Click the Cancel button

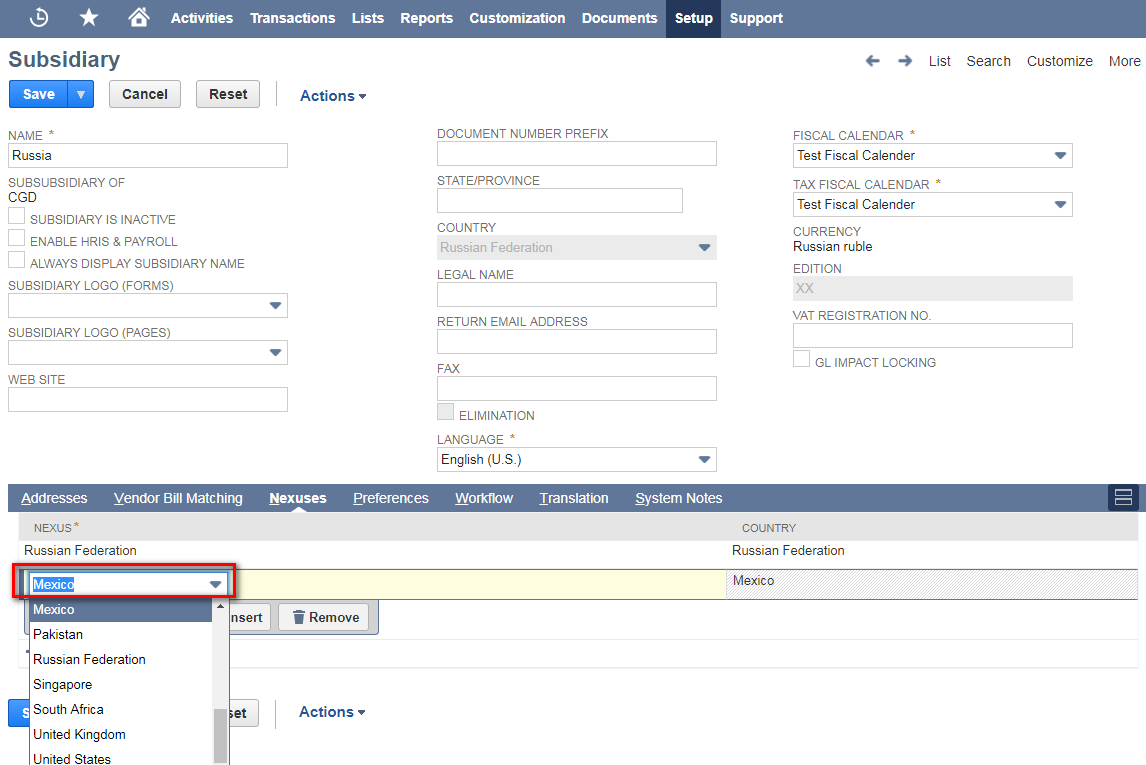pyautogui.click(x=144, y=93)
